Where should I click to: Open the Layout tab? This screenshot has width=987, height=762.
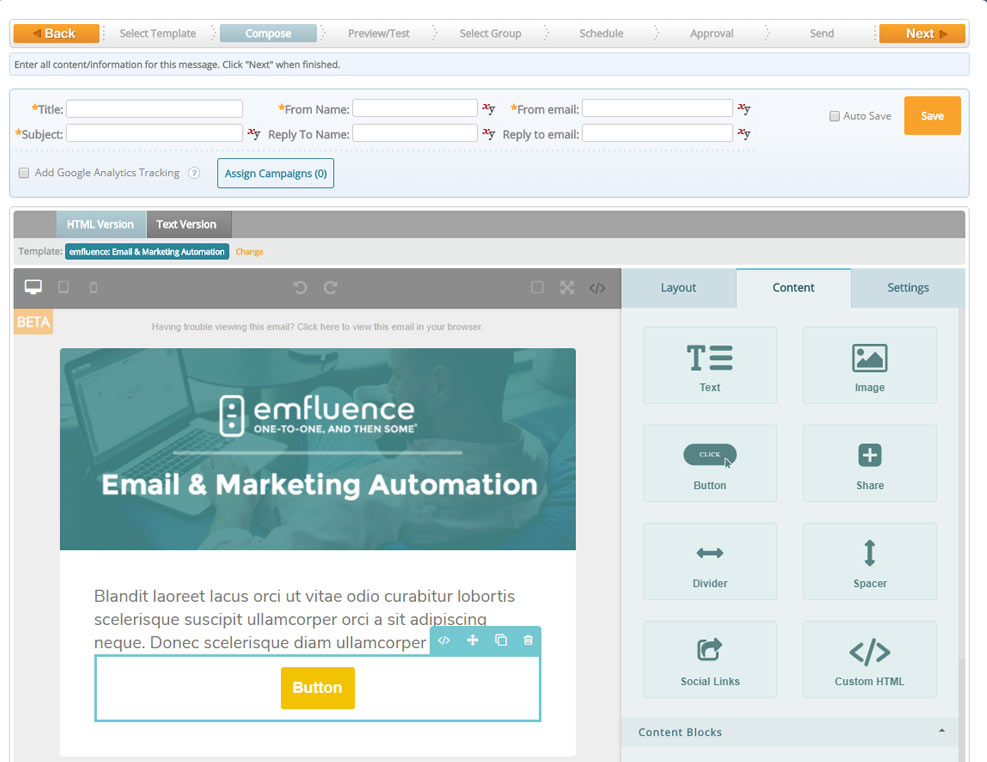pos(678,288)
